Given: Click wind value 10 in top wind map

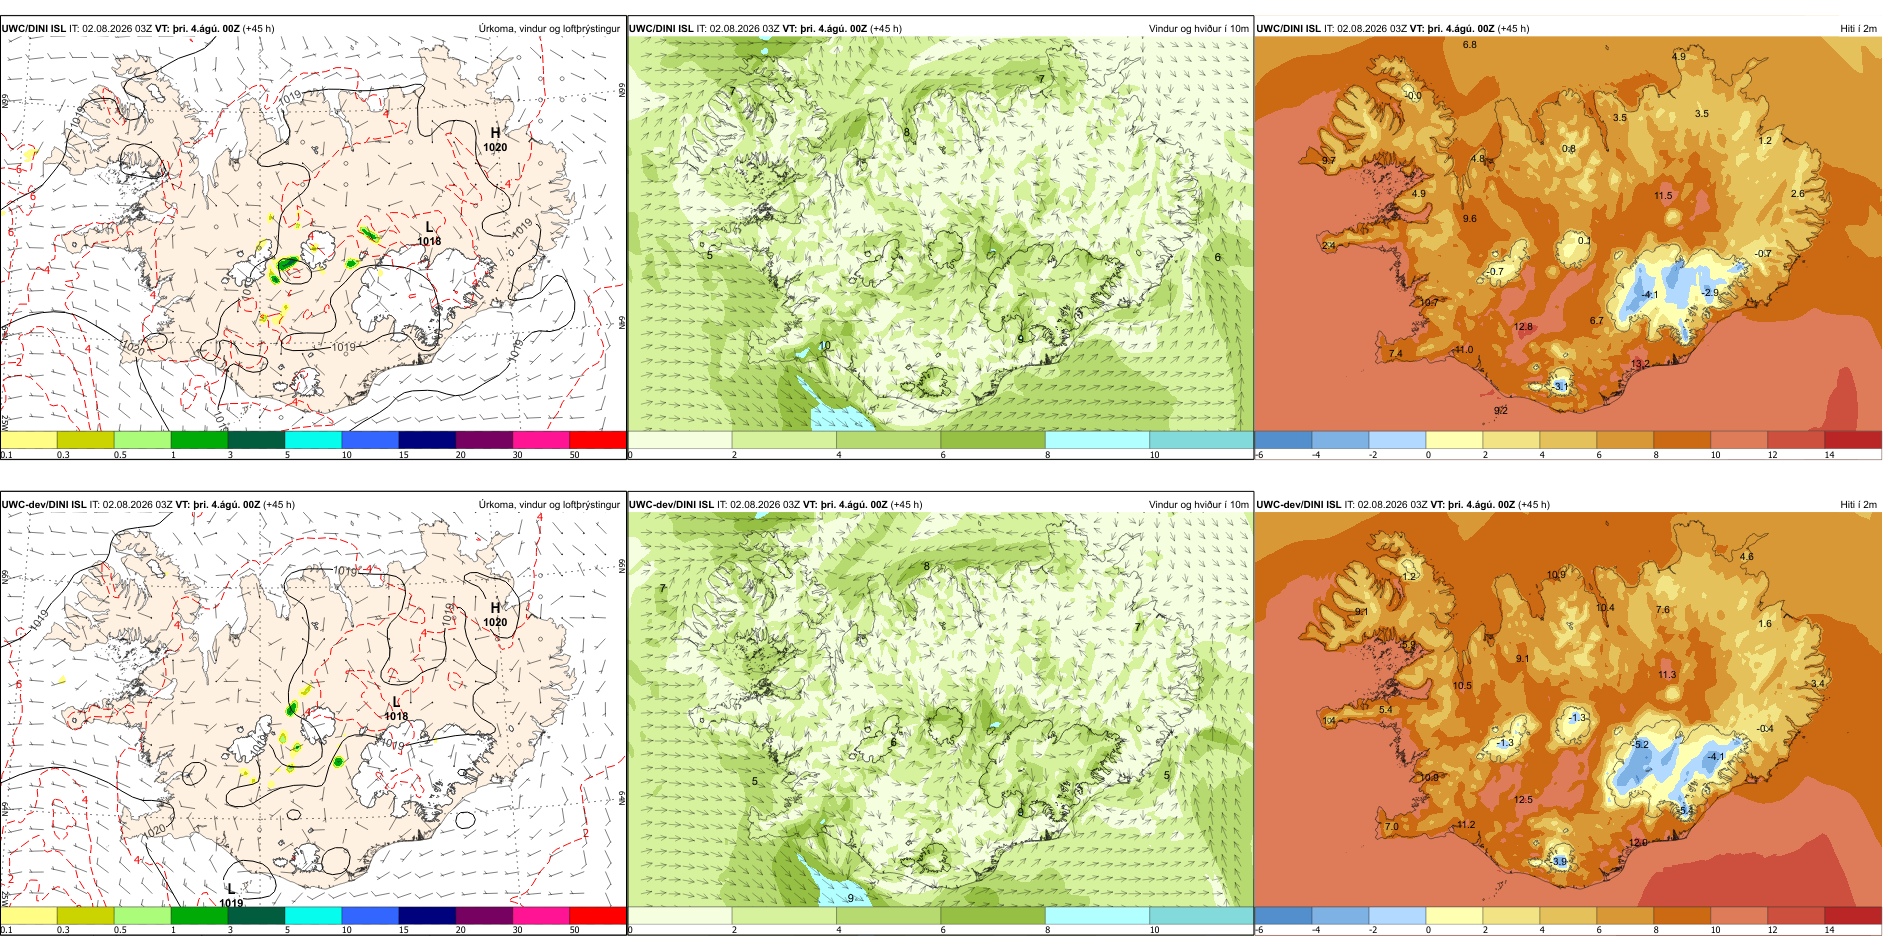Looking at the screenshot, I should [825, 346].
